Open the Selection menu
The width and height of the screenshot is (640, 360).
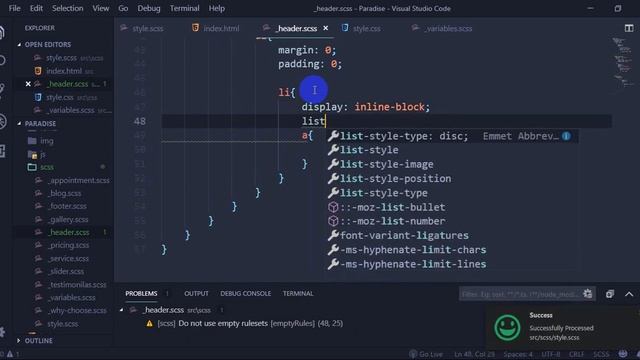coord(67,8)
